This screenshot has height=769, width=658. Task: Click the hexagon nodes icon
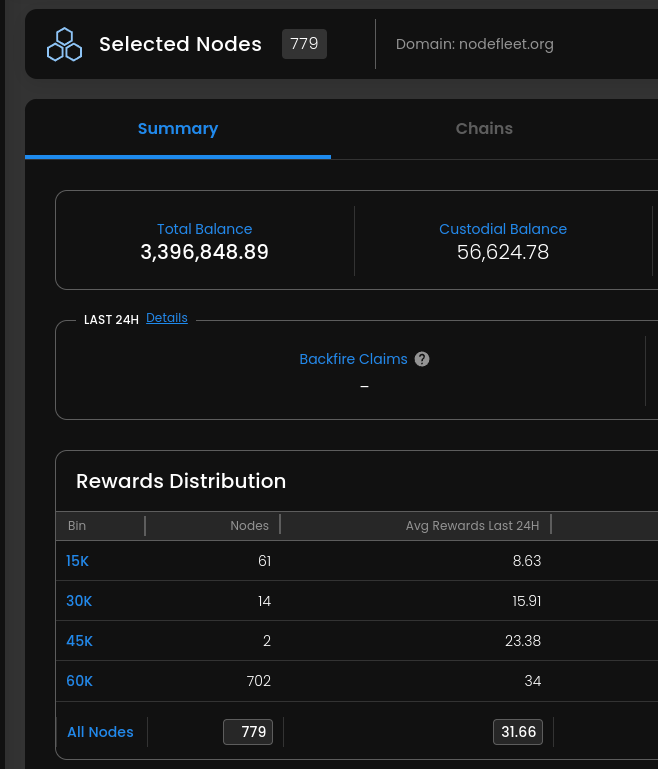[64, 45]
